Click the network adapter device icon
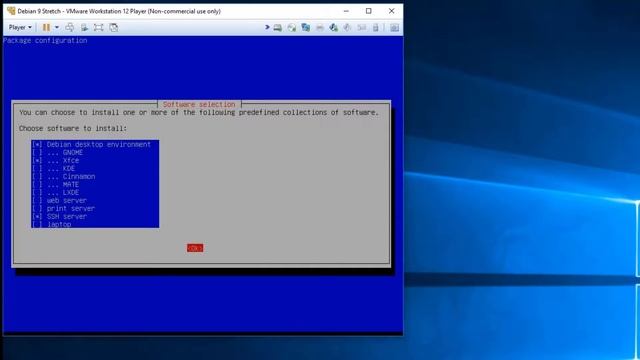Screen dimensions: 640x360 coord(305,28)
